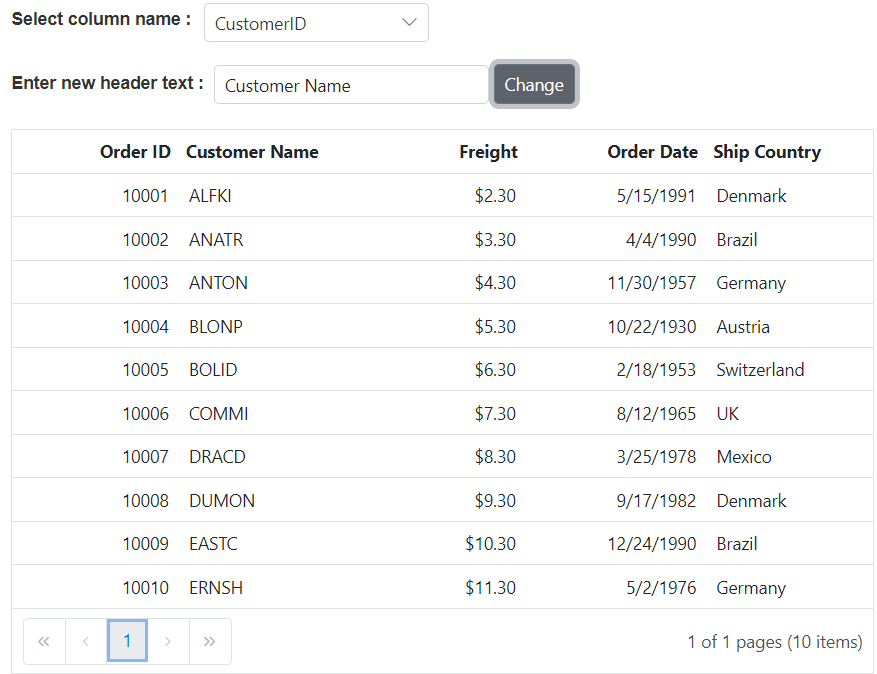Viewport: 877px width, 674px height.
Task: Click freight value $7.30
Action: [495, 413]
